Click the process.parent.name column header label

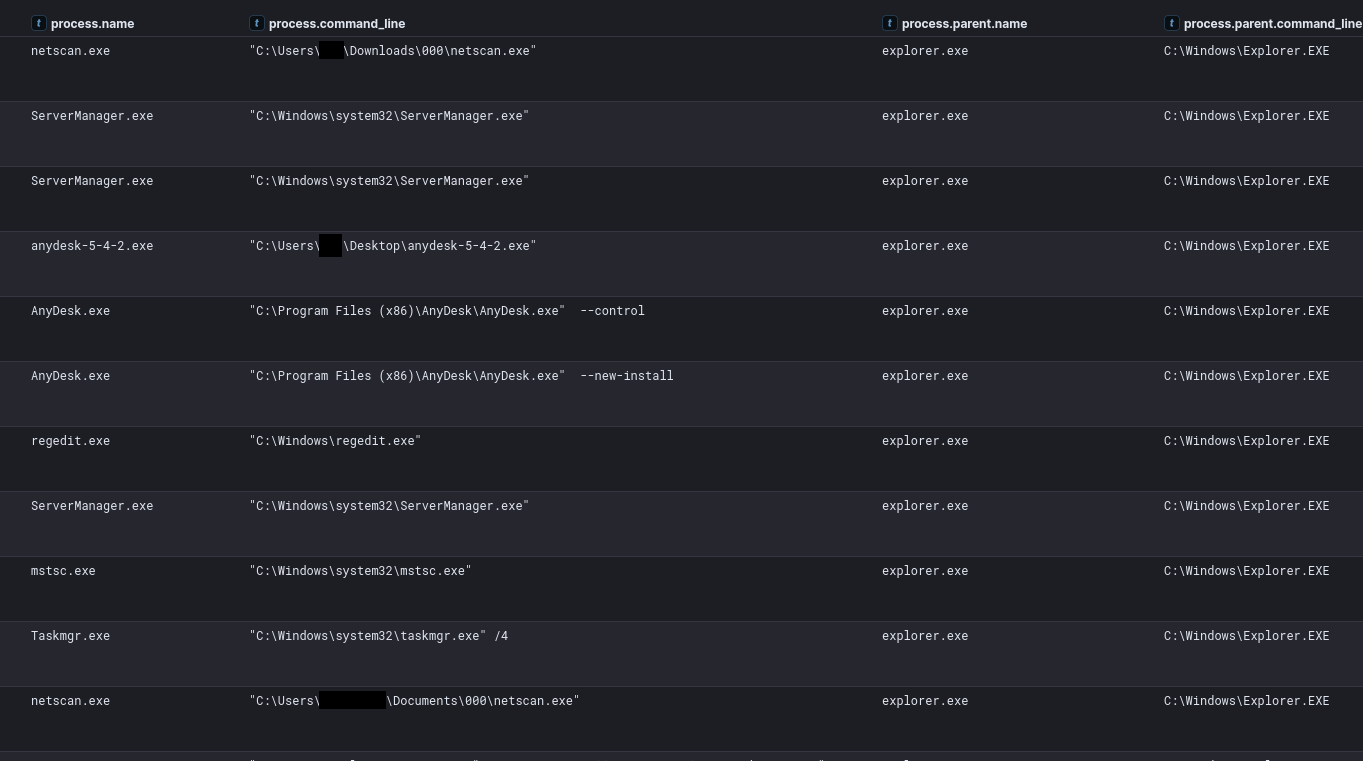click(x=964, y=24)
